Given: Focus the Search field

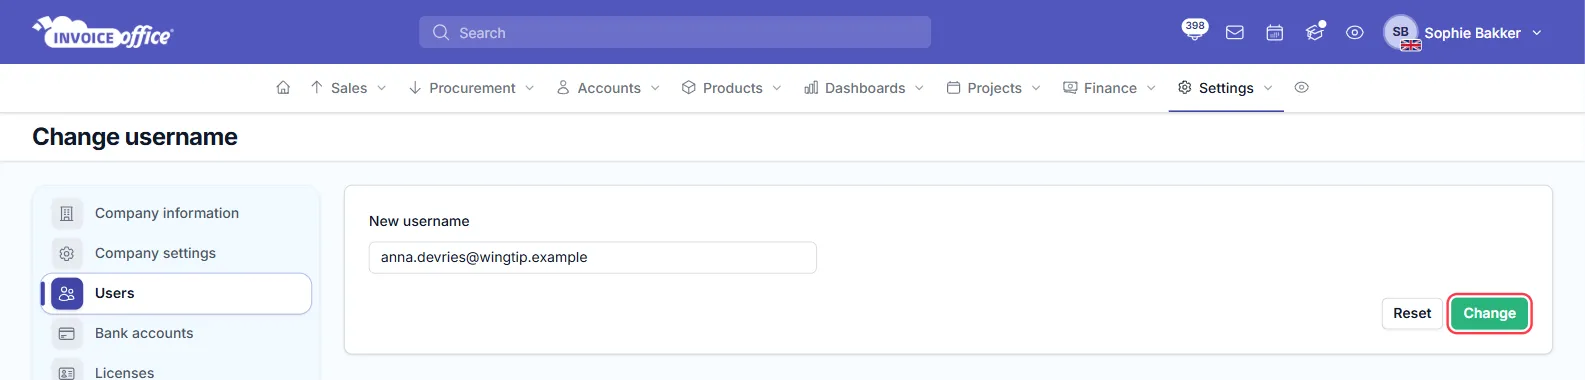Looking at the screenshot, I should click(x=675, y=32).
